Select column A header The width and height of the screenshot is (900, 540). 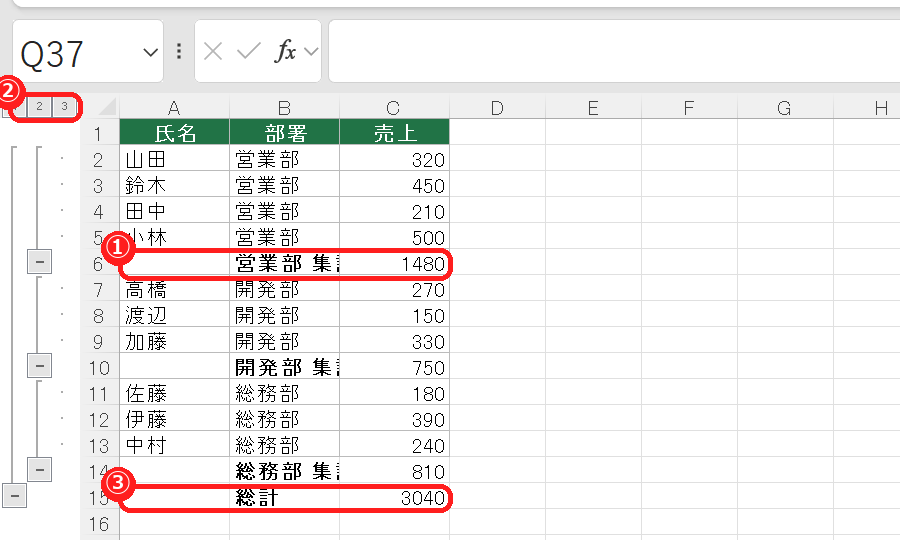point(174,107)
